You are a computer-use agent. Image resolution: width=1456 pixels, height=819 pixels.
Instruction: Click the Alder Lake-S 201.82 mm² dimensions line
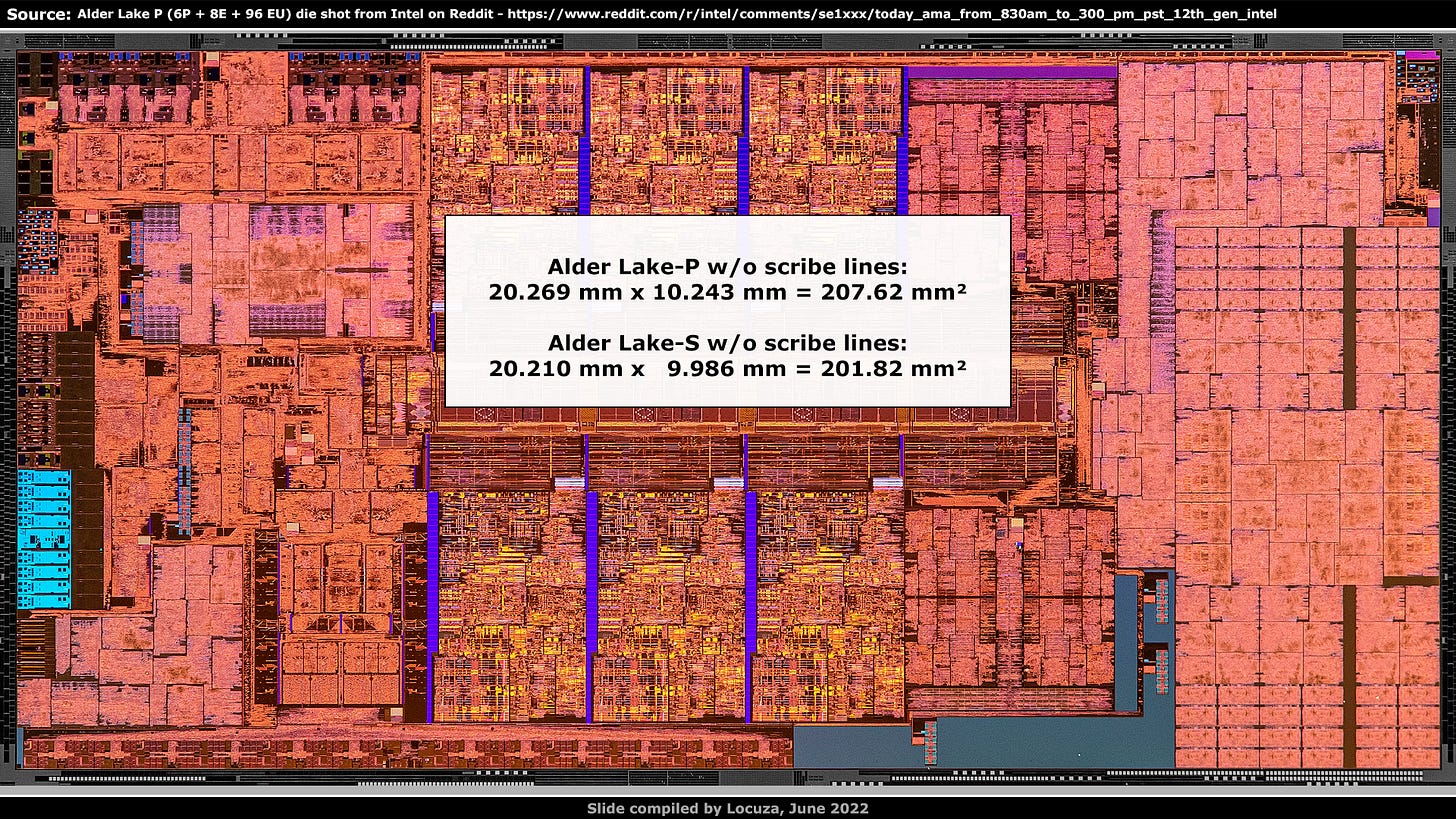tap(727, 368)
